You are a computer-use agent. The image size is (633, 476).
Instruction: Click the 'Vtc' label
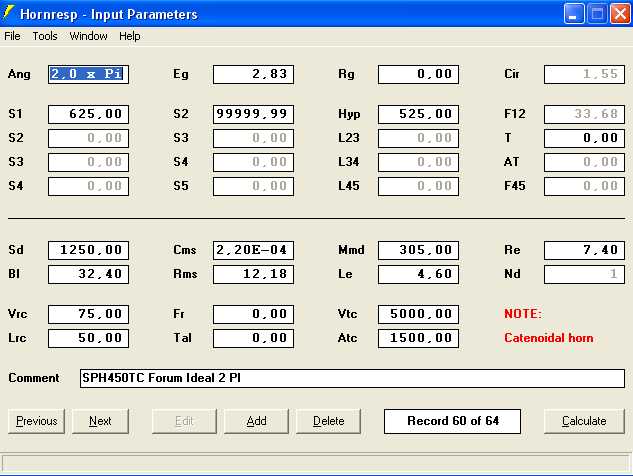[x=347, y=314]
